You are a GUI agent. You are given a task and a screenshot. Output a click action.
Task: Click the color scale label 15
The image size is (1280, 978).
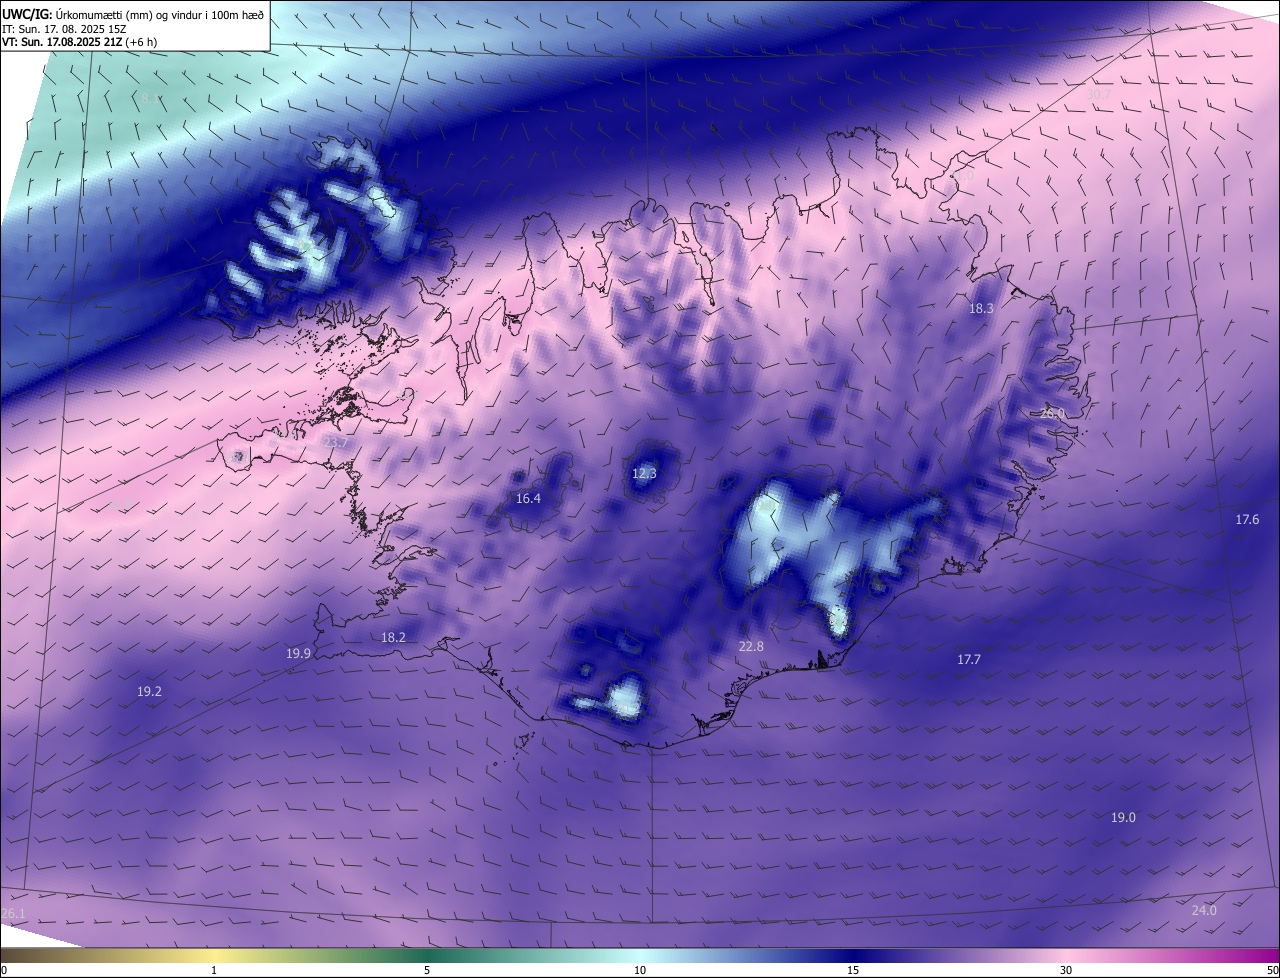click(853, 971)
